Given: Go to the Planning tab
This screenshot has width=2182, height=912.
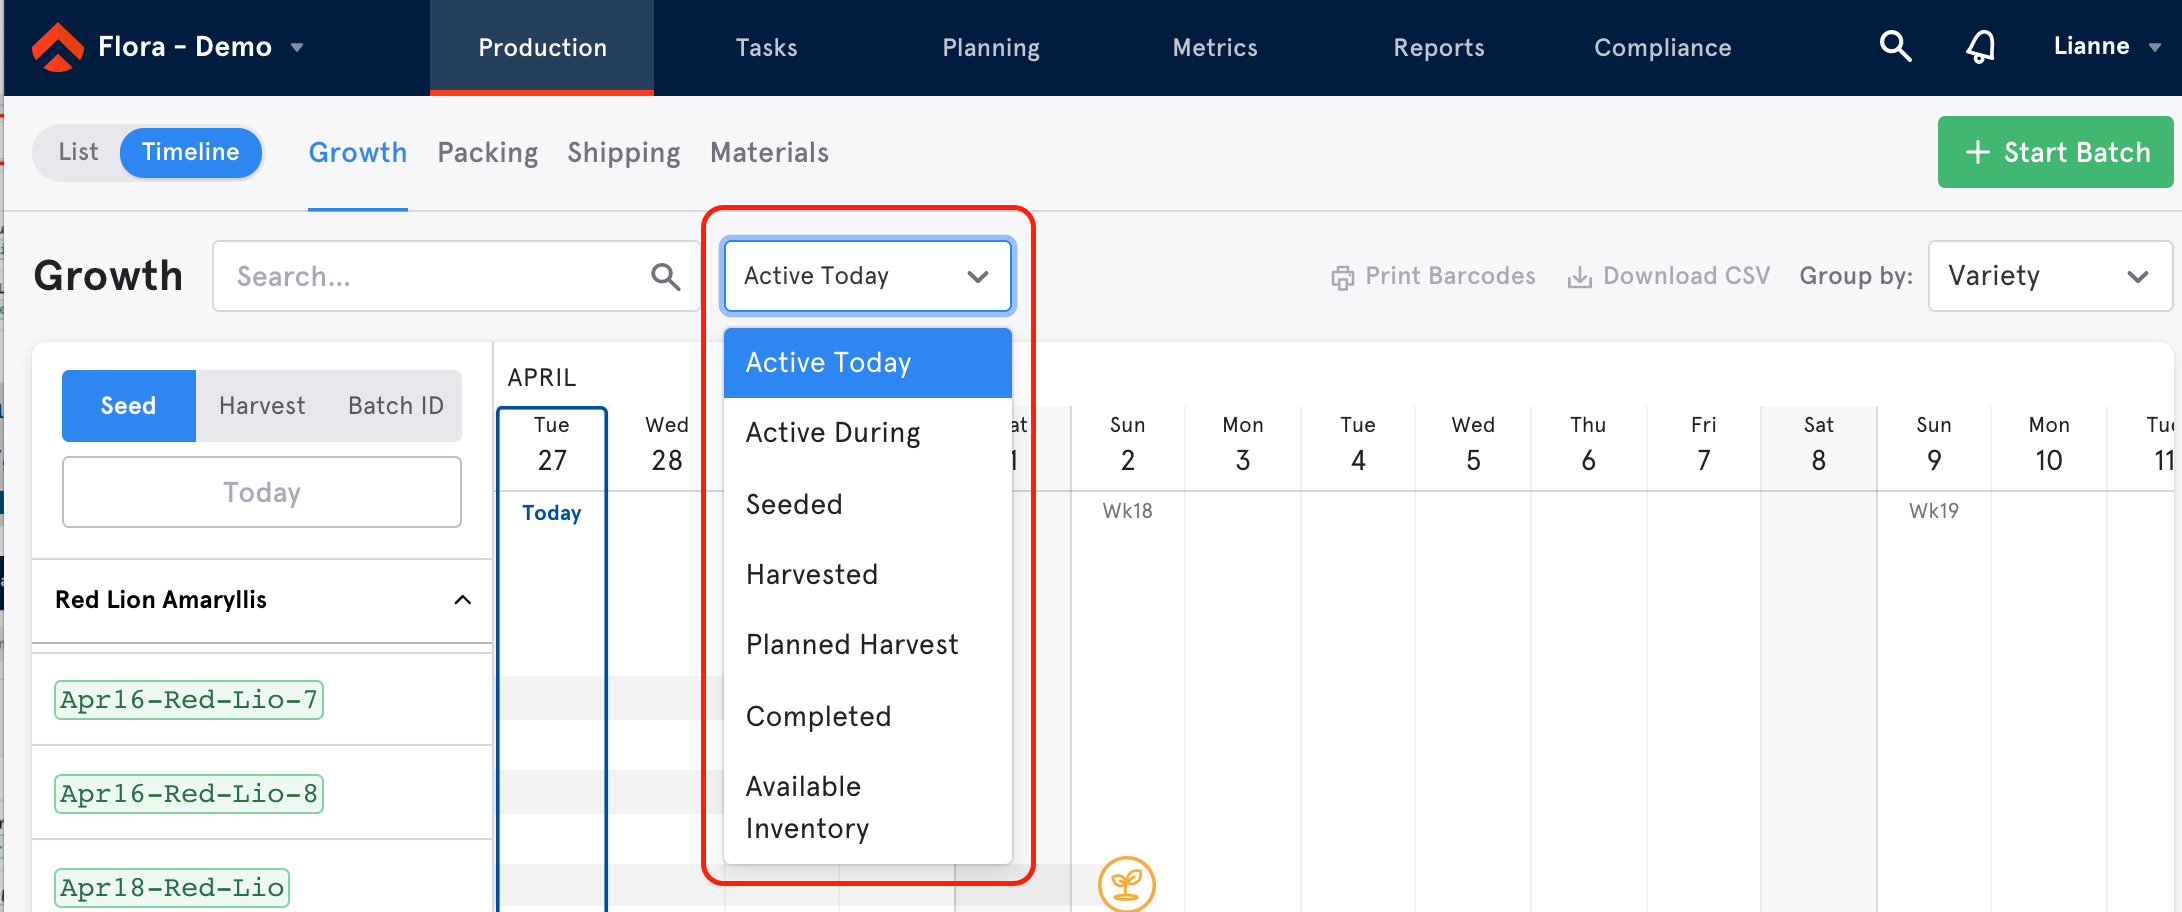Looking at the screenshot, I should click(991, 48).
